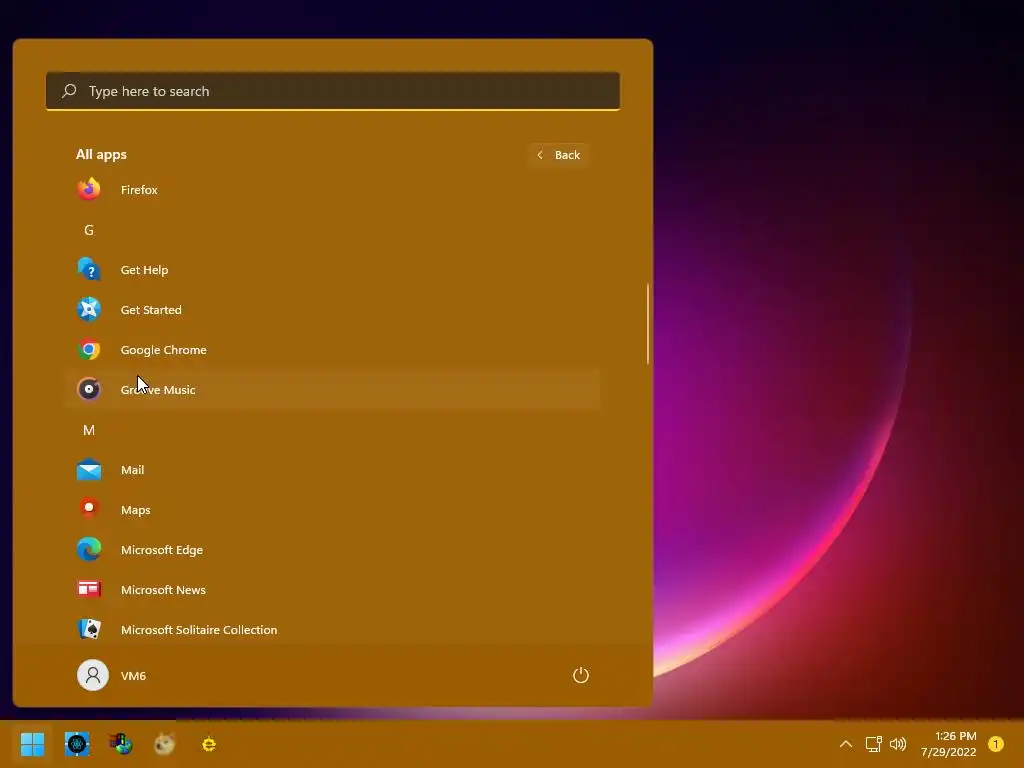
Task: Click the VM6 account name
Action: pyautogui.click(x=133, y=676)
